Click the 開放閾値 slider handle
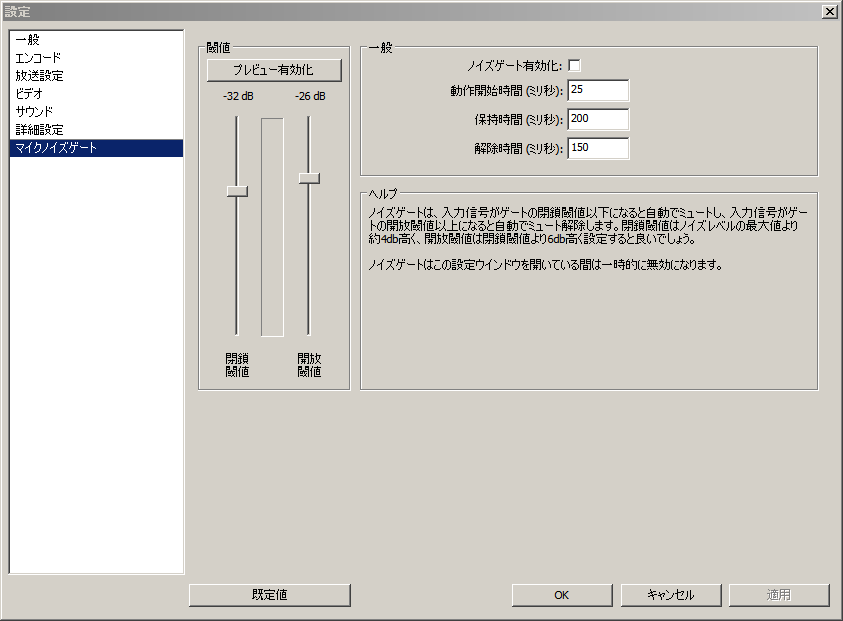The image size is (843, 621). tap(309, 177)
